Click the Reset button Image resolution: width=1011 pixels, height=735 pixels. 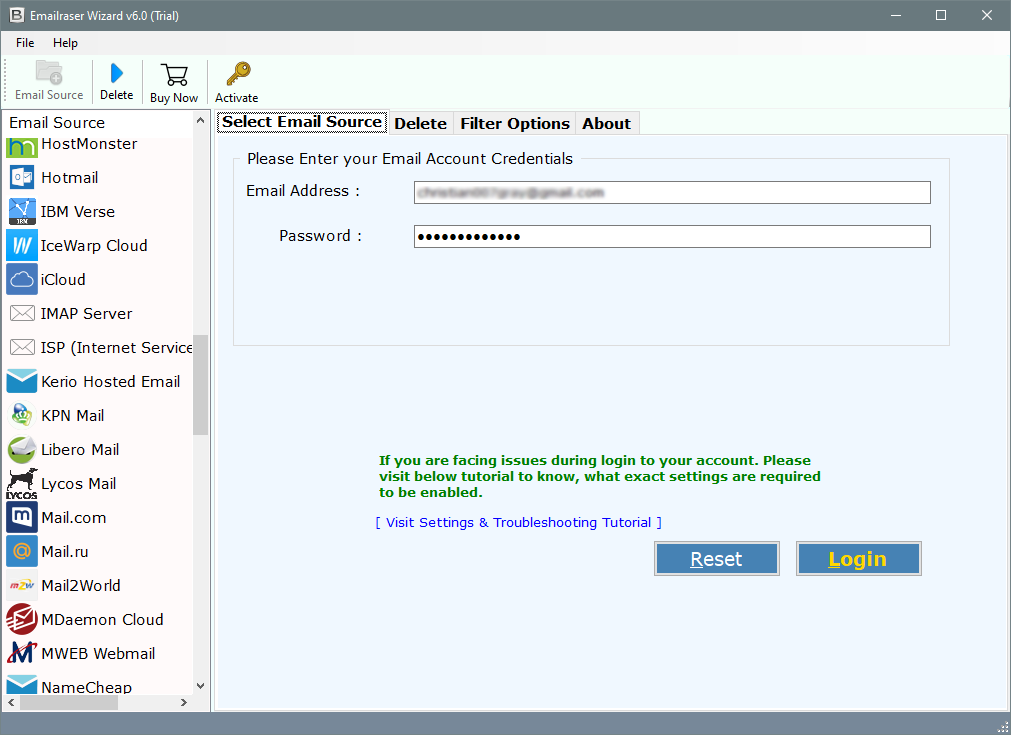coord(716,558)
